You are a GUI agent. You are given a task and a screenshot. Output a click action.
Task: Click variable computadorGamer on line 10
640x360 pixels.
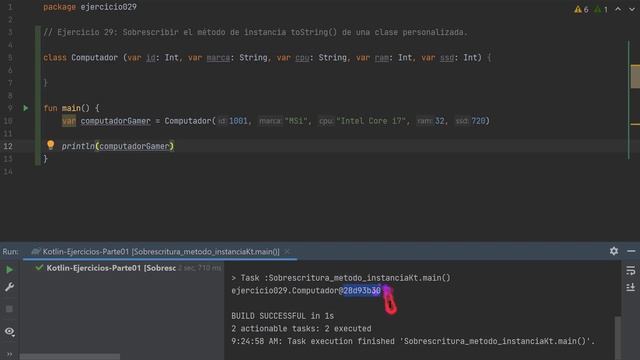[x=116, y=121]
